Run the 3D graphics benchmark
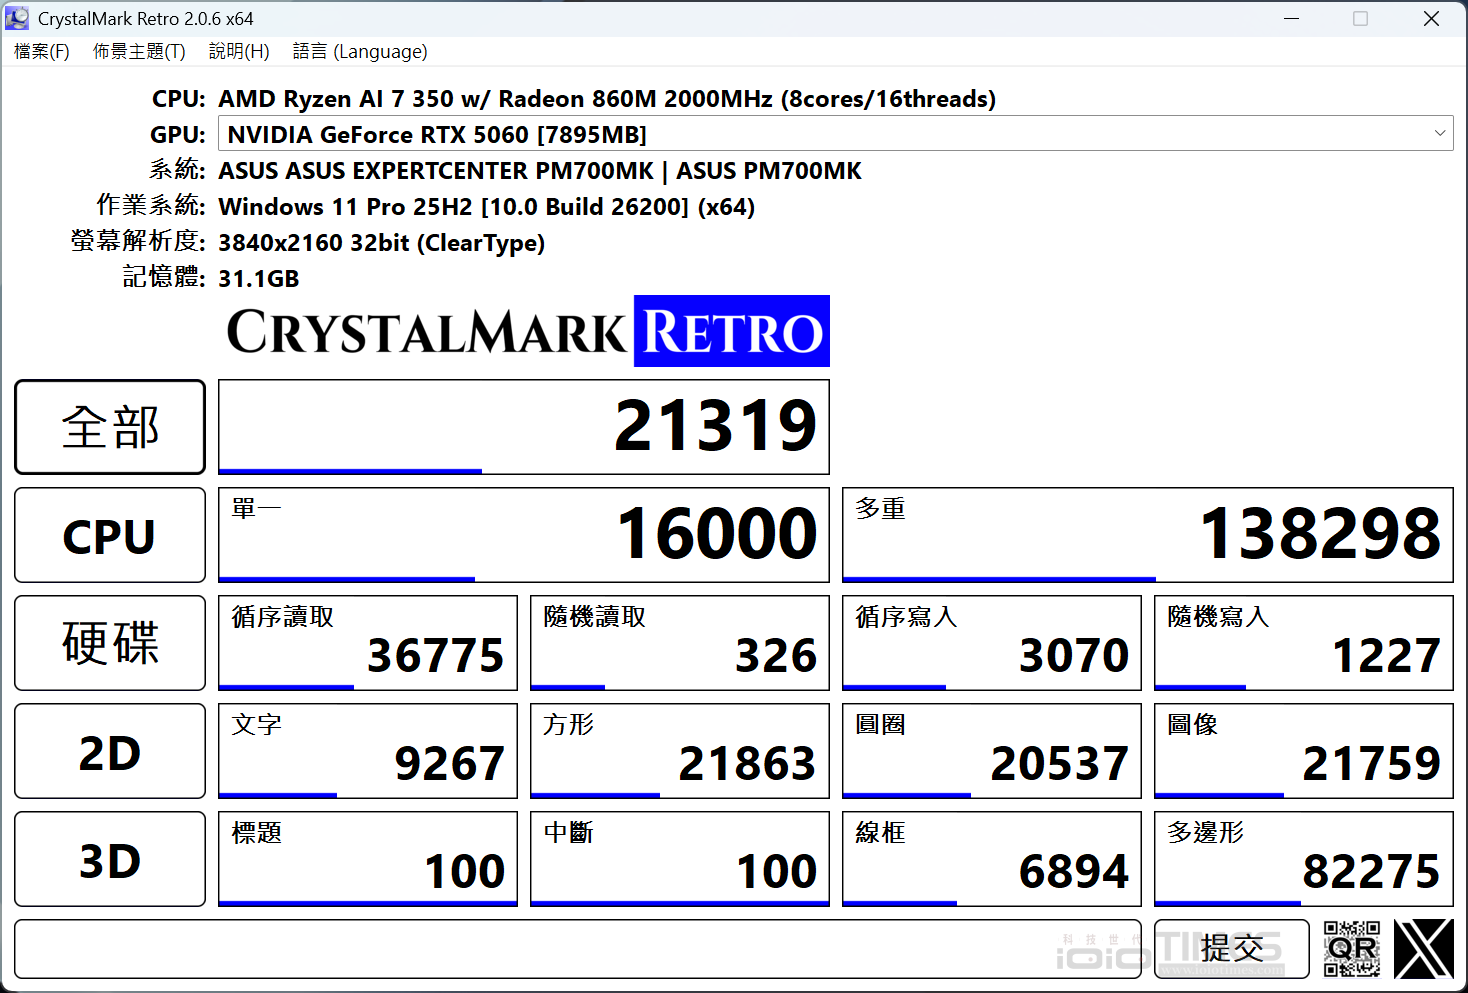The height and width of the screenshot is (993, 1468). click(109, 859)
